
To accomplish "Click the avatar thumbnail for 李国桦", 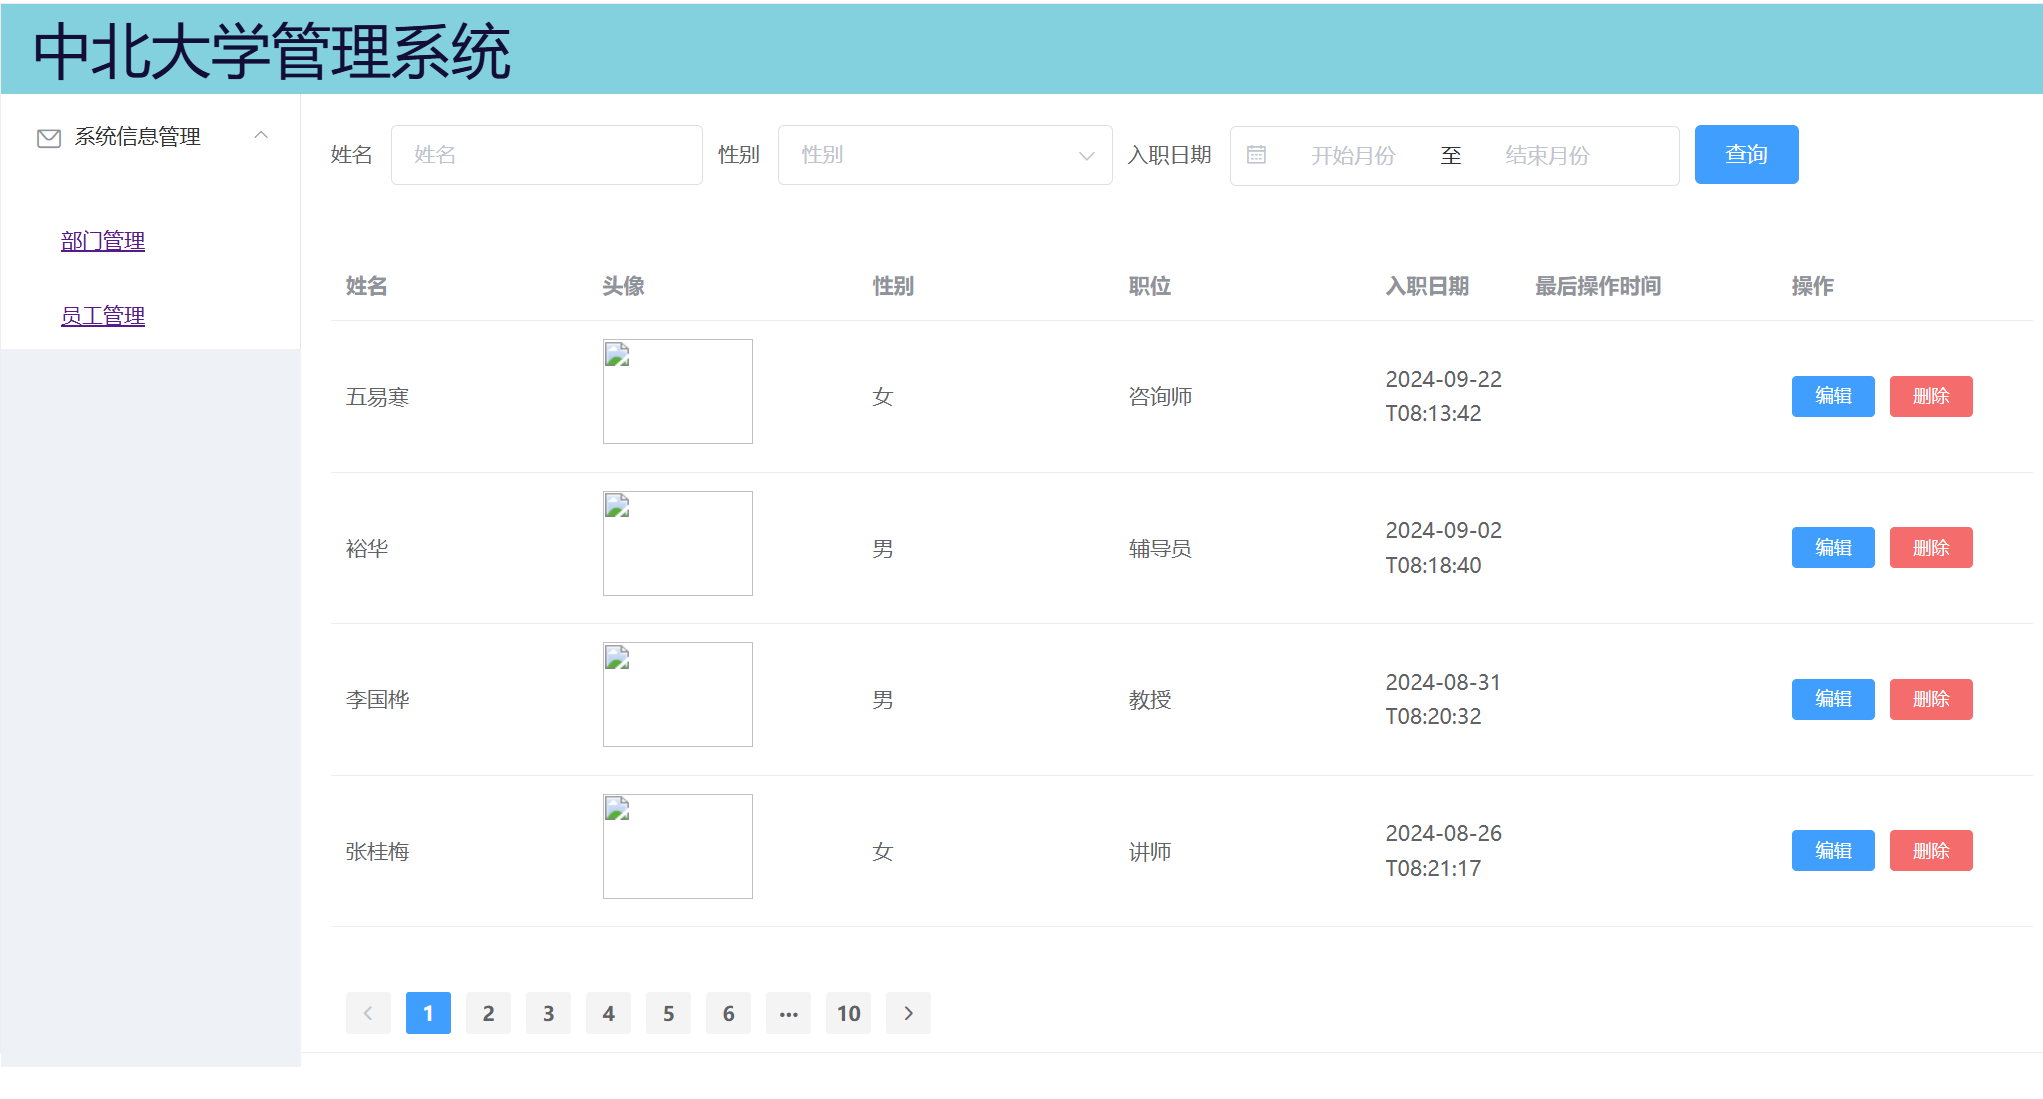I will [x=677, y=694].
